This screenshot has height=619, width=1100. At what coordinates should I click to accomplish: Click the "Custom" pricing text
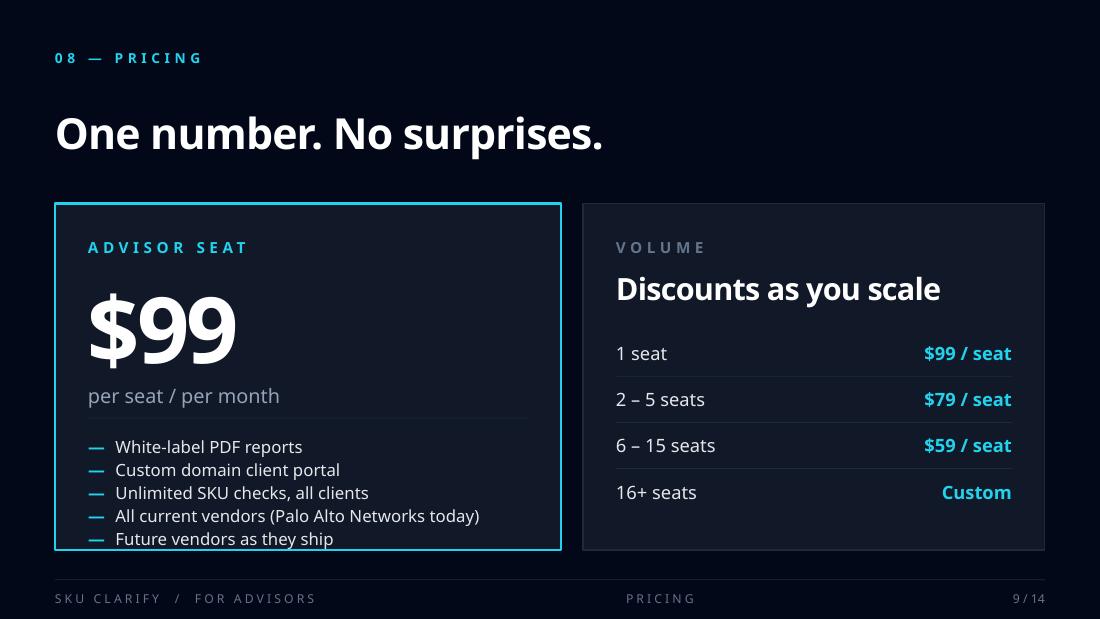976,493
